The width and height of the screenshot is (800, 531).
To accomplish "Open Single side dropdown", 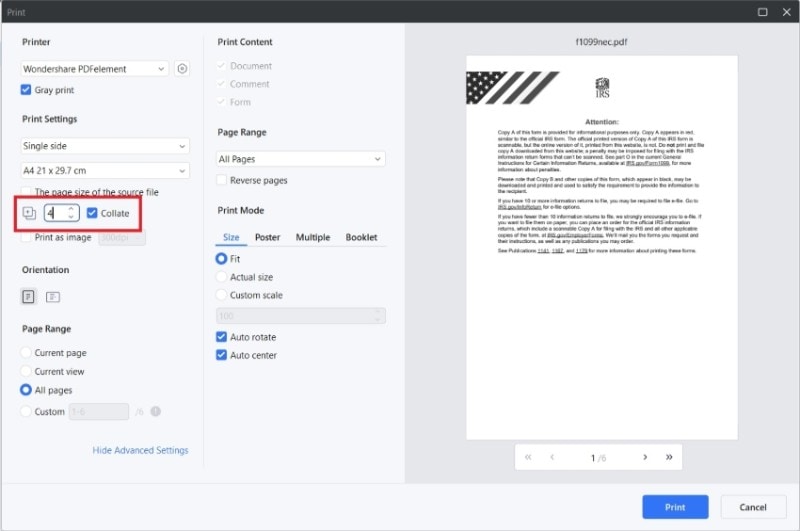I will pos(105,146).
